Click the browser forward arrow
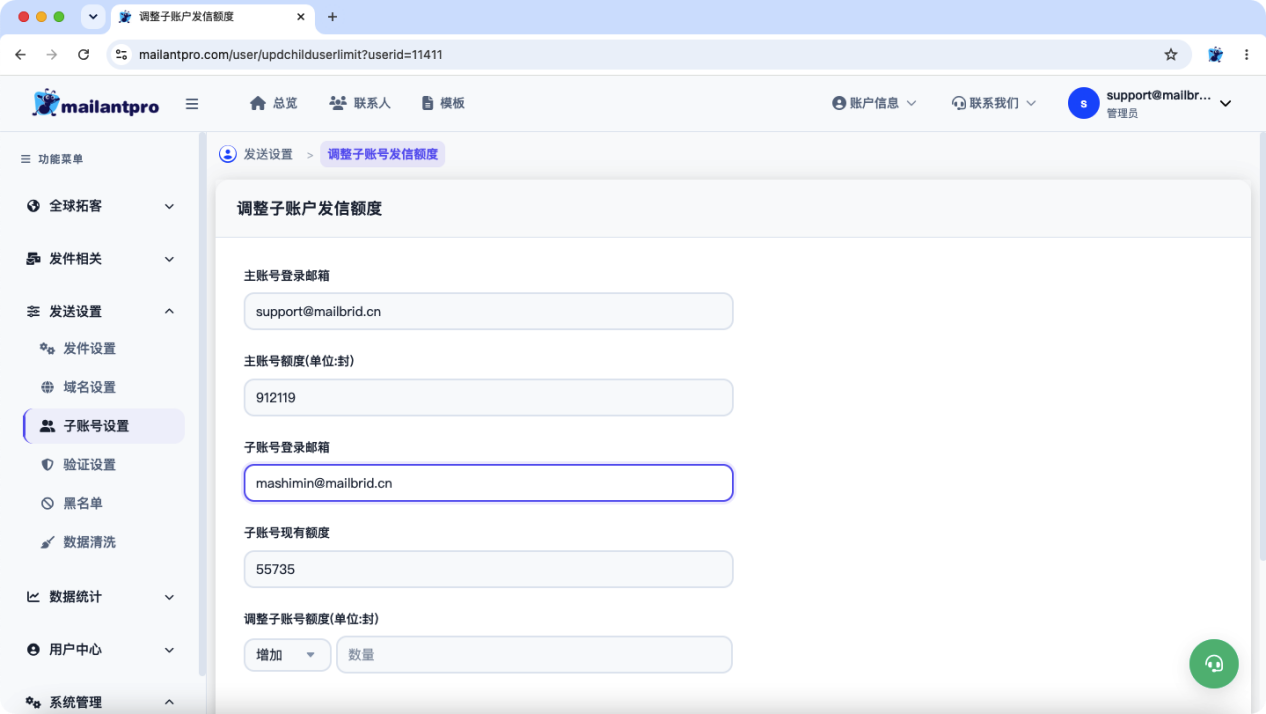The height and width of the screenshot is (714, 1266). 51,55
